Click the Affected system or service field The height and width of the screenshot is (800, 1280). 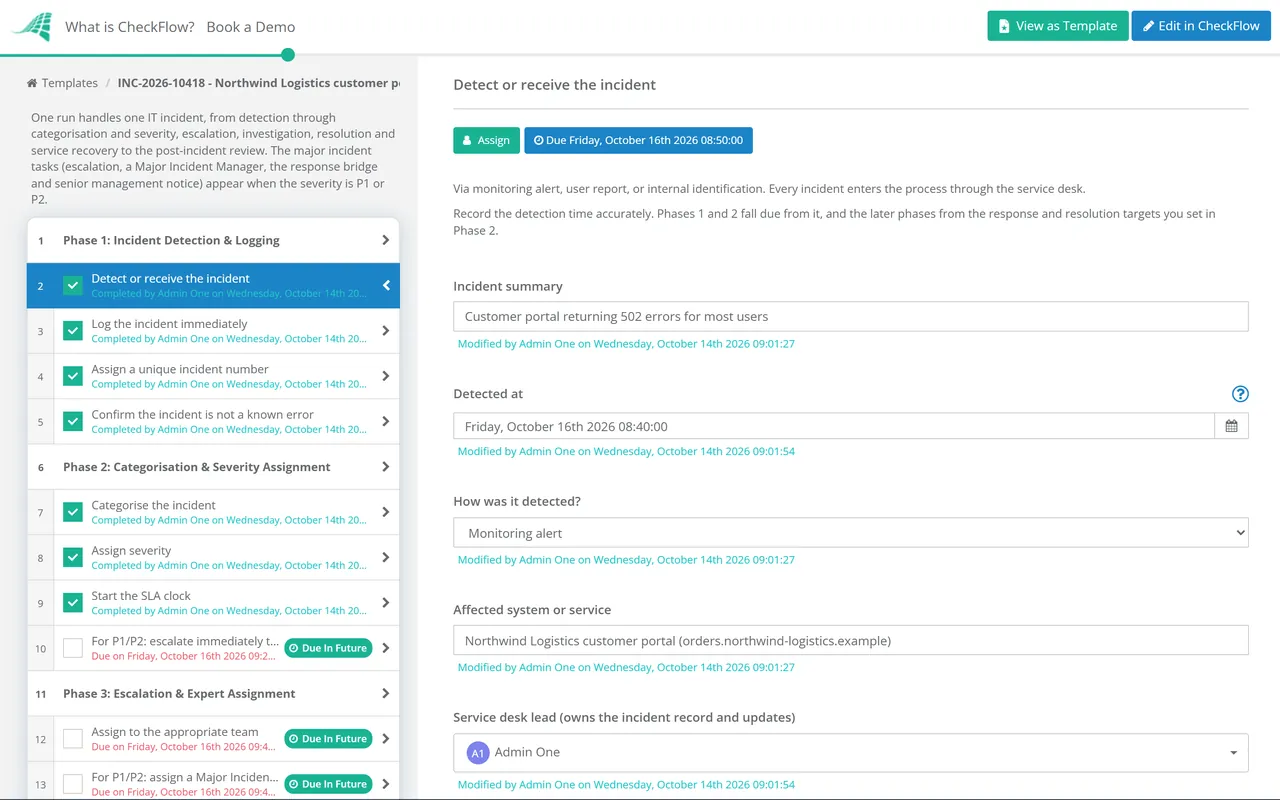click(851, 640)
